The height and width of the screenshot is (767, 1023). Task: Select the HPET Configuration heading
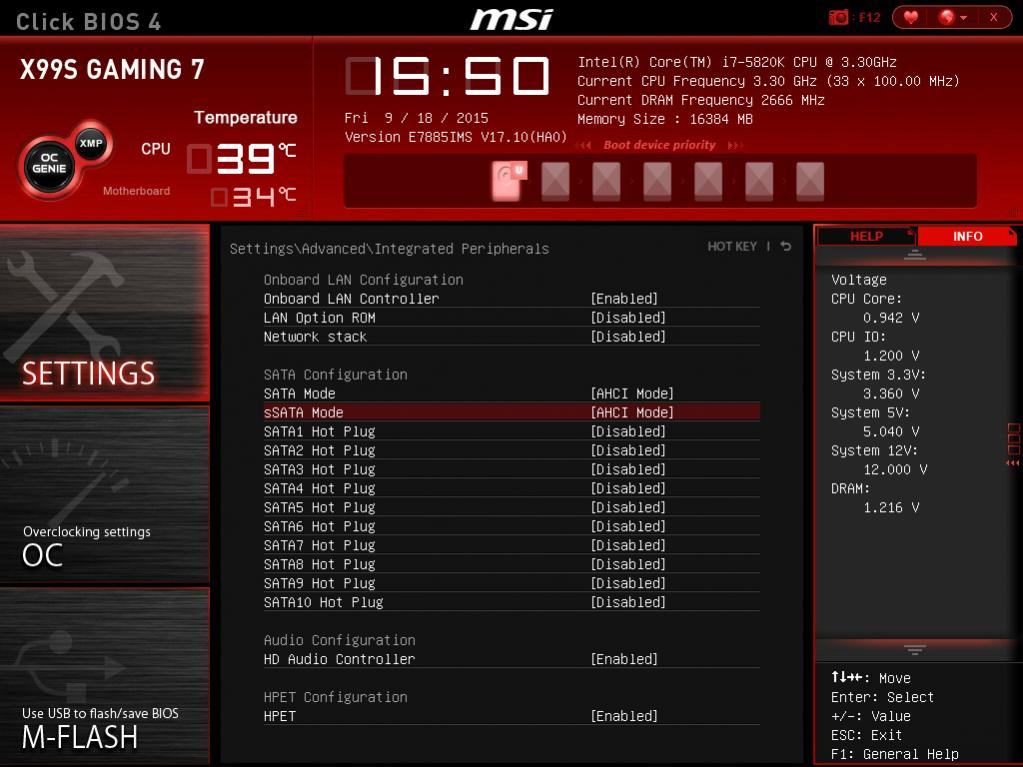pos(335,697)
